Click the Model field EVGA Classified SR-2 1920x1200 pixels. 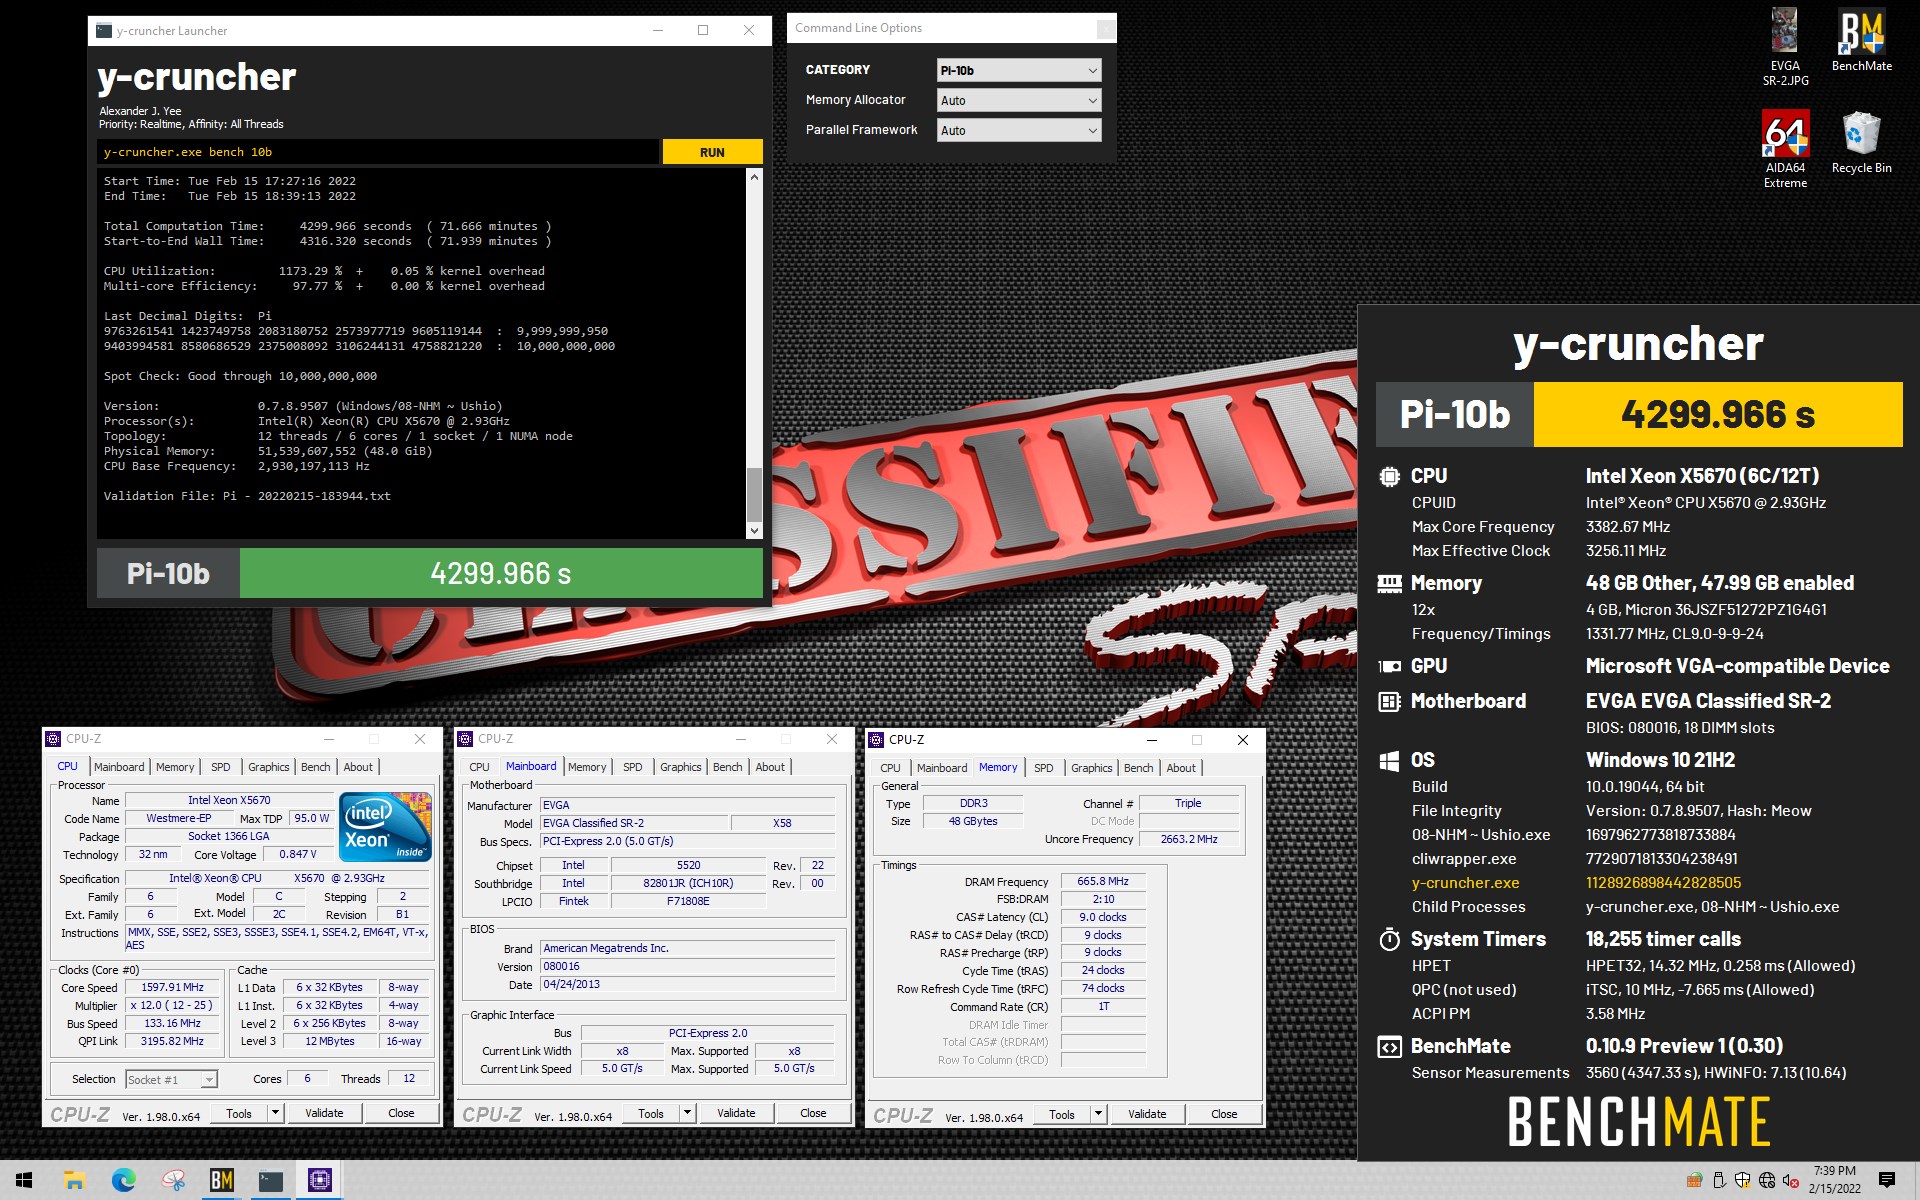(634, 824)
